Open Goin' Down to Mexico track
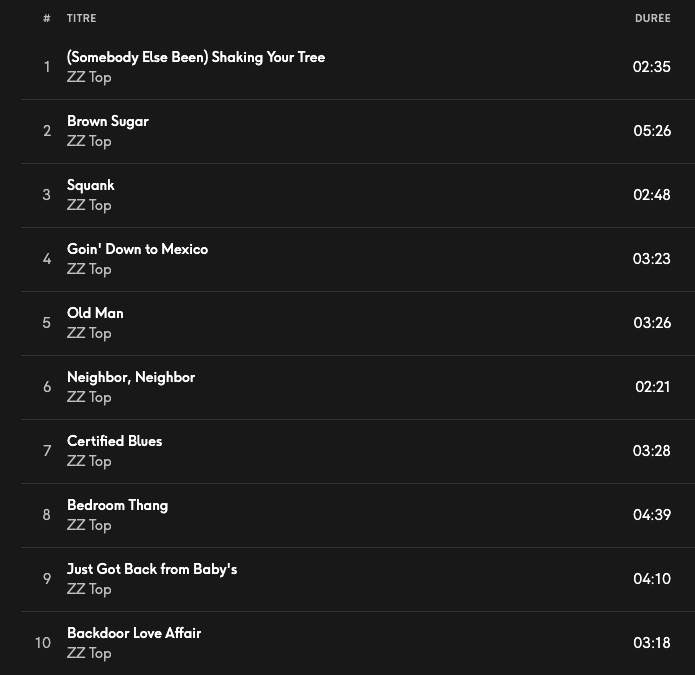 pyautogui.click(x=137, y=249)
